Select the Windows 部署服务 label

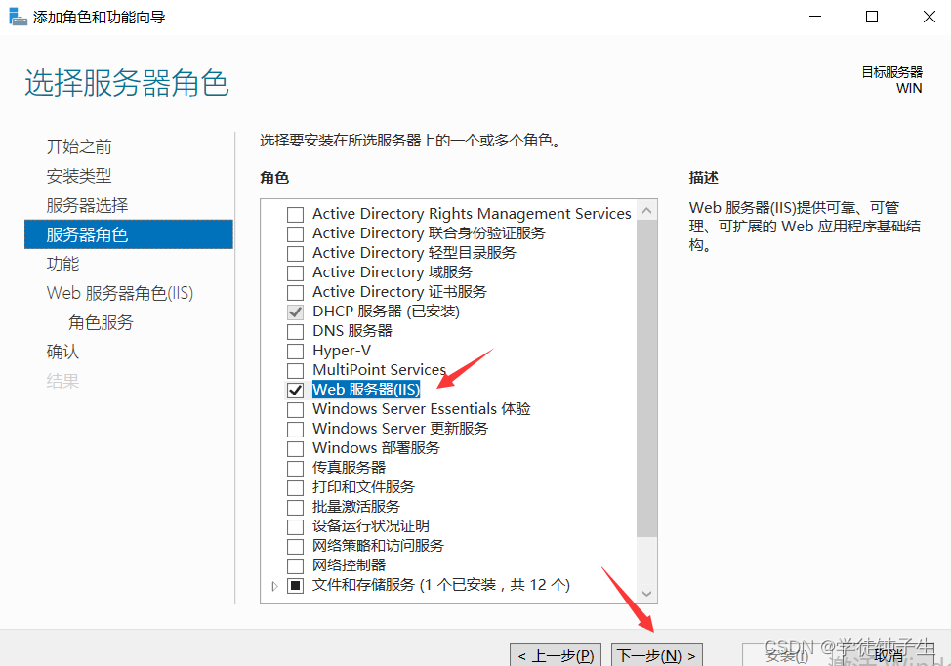click(x=376, y=448)
